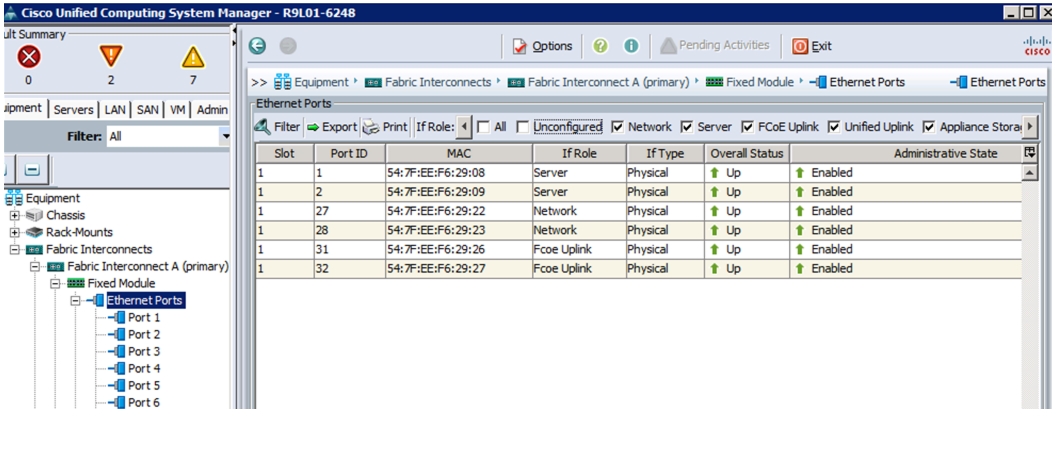Click the table scrollbar up arrow
This screenshot has width=1058, height=449.
(1030, 173)
